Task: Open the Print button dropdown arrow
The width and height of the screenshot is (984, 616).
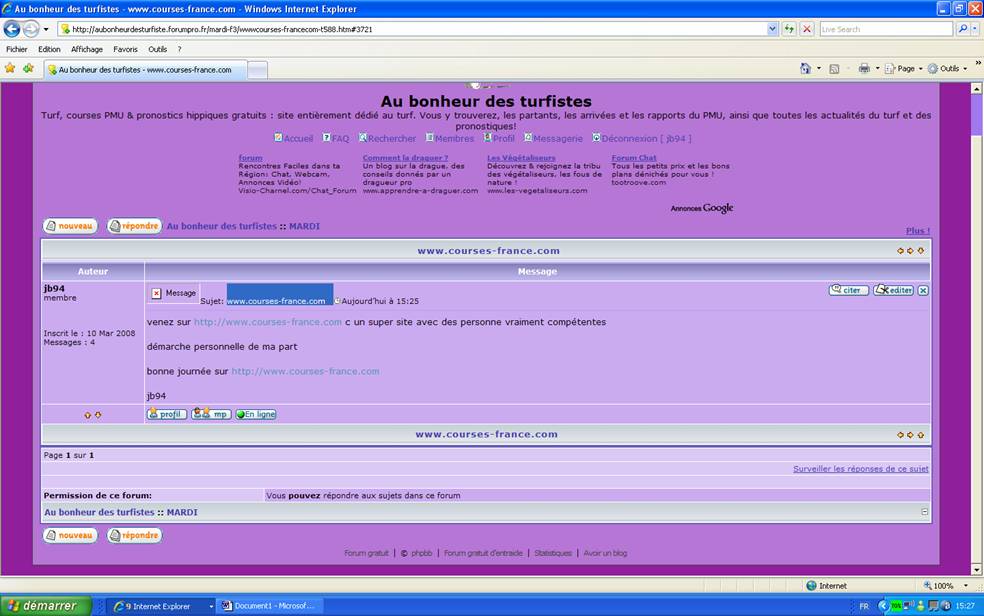Action: [x=877, y=68]
